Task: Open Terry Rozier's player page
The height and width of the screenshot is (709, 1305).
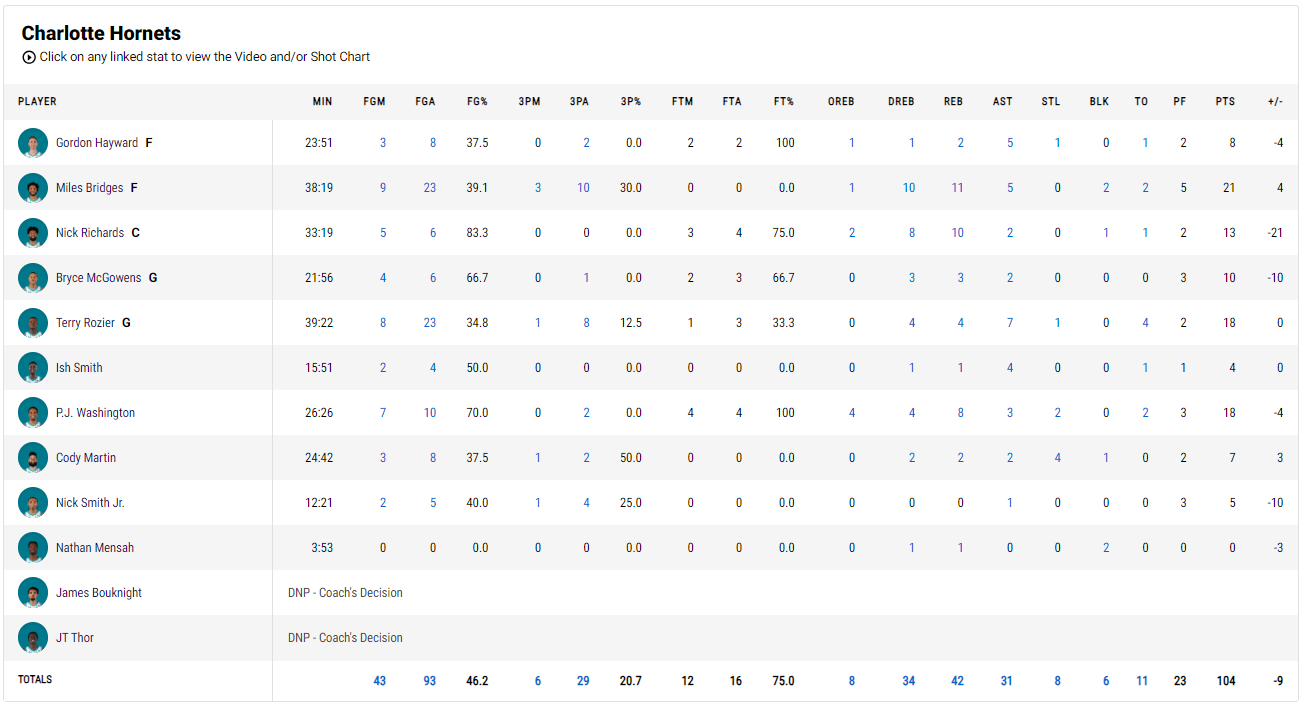Action: coord(85,323)
